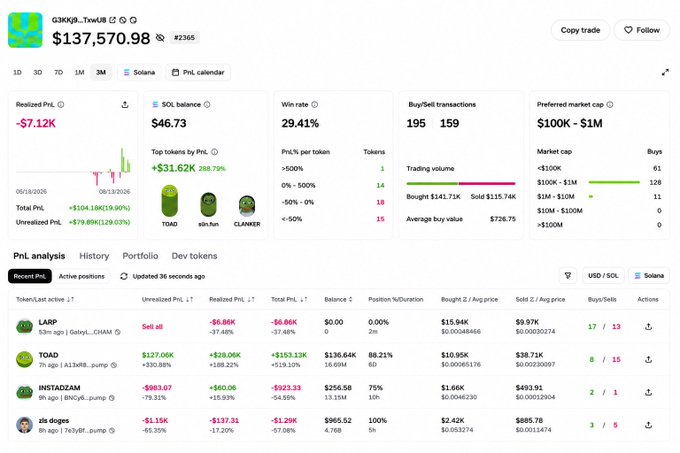Select the 1D time range
680x453 pixels.
(x=17, y=72)
